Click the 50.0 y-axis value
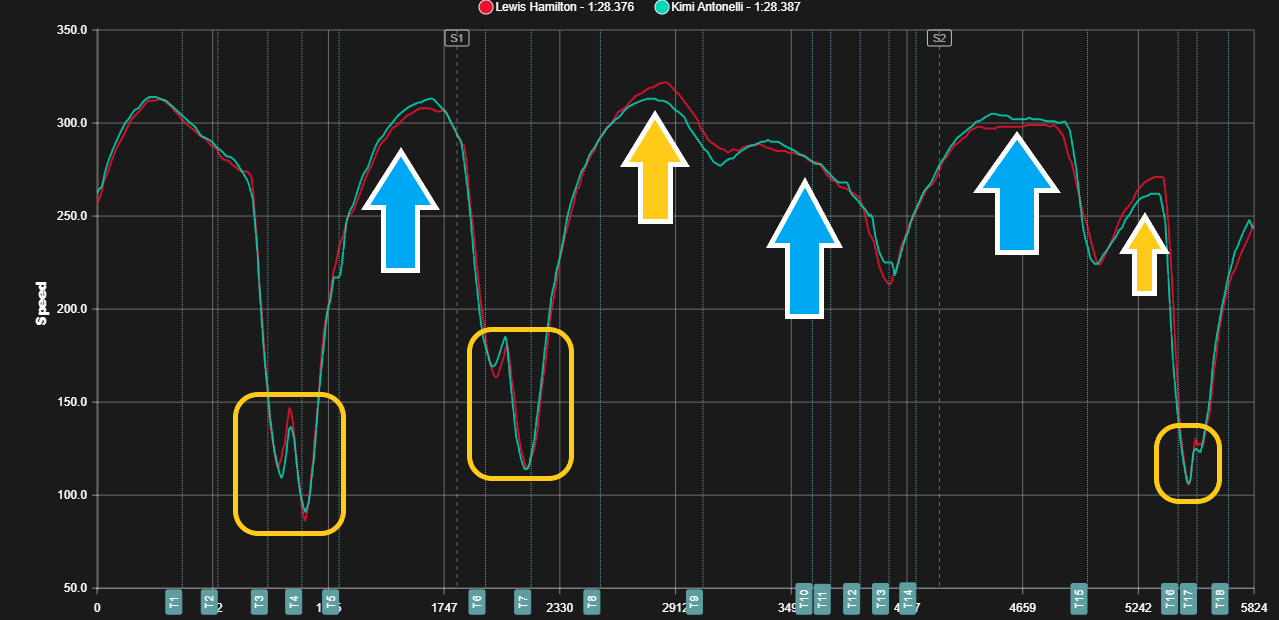Viewport: 1279px width, 620px height. 75,588
